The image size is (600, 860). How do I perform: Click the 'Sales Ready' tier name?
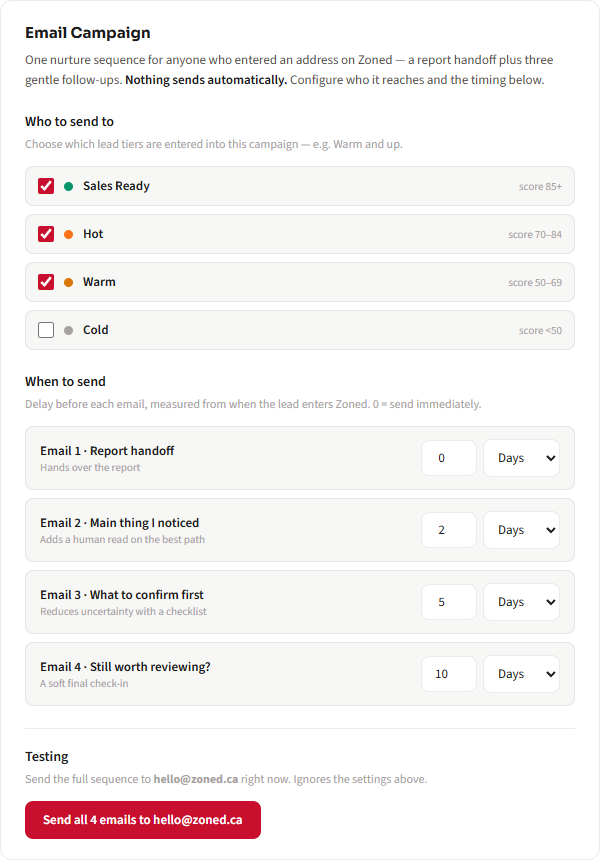click(x=116, y=186)
